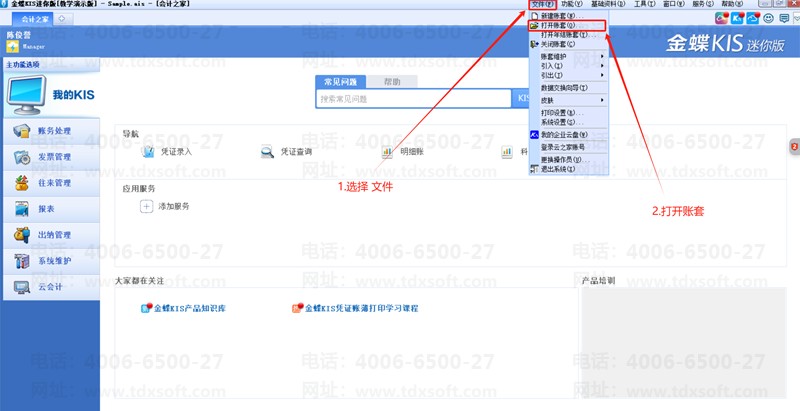
Task: Launch 凭证录入 from navigation
Action: click(166, 151)
